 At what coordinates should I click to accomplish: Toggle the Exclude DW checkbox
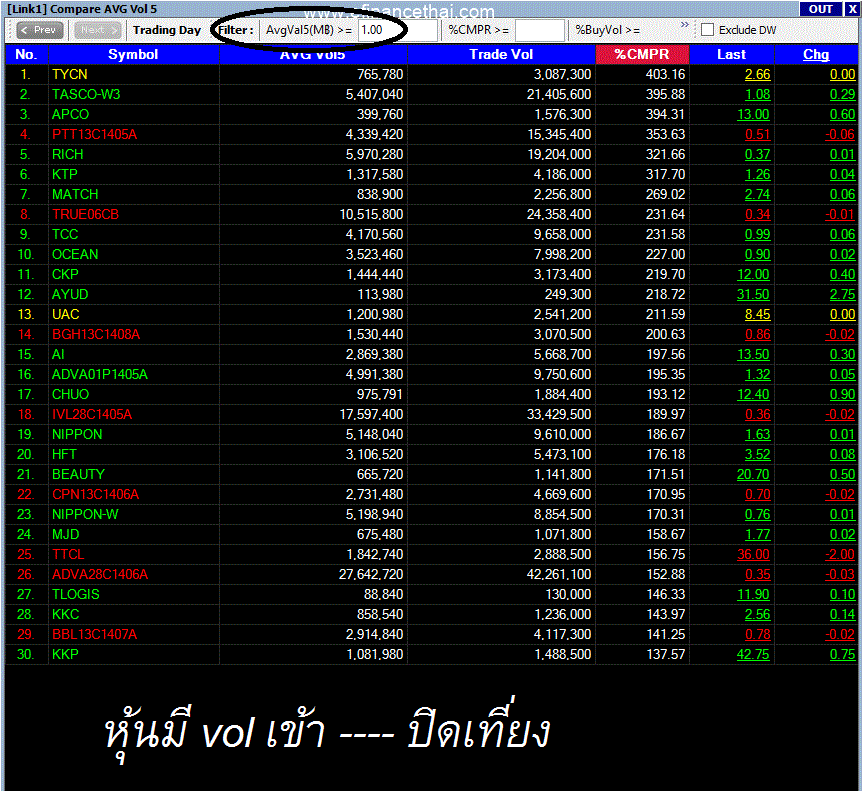[708, 30]
